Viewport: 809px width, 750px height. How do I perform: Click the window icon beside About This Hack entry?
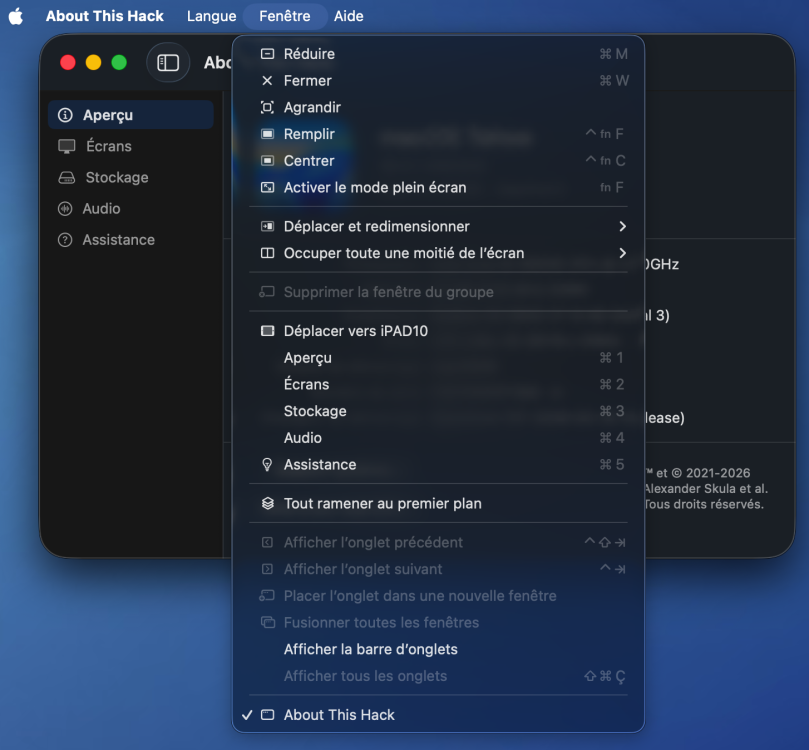[x=267, y=715]
